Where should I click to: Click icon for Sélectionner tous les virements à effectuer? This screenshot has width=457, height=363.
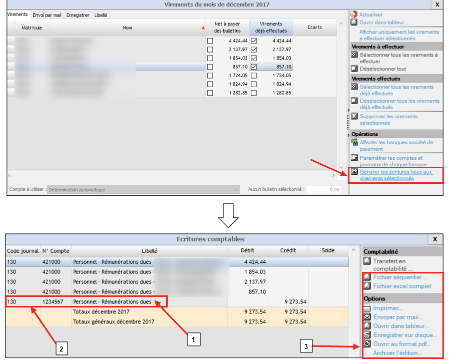(x=355, y=54)
